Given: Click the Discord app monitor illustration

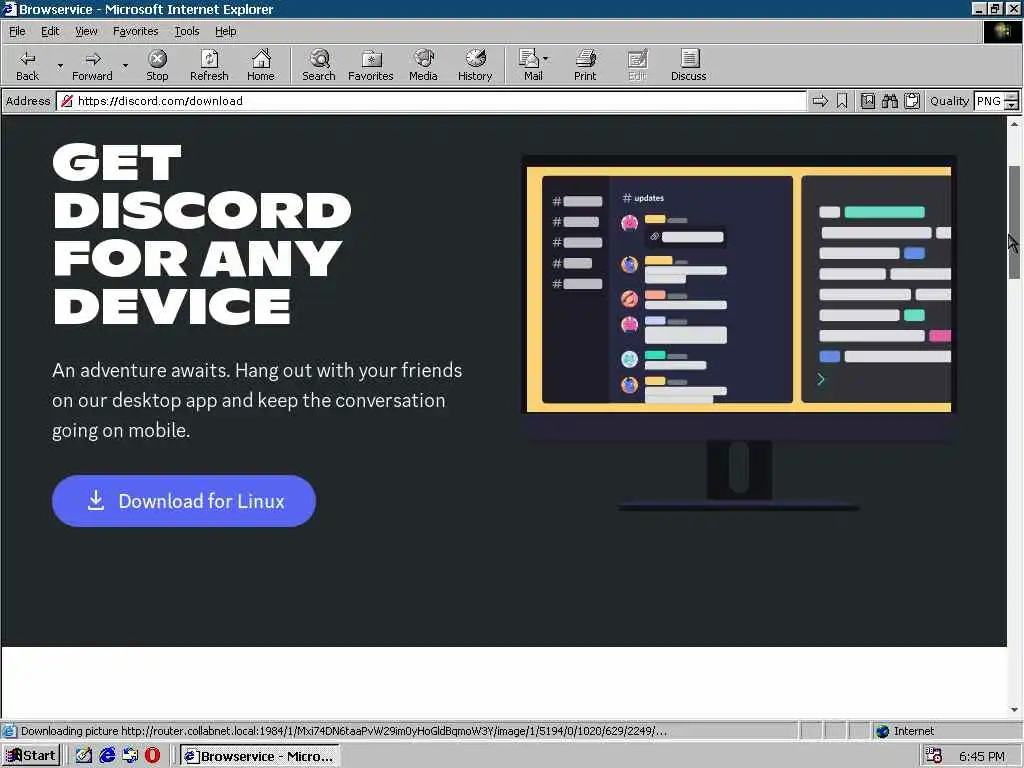Looking at the screenshot, I should (739, 333).
